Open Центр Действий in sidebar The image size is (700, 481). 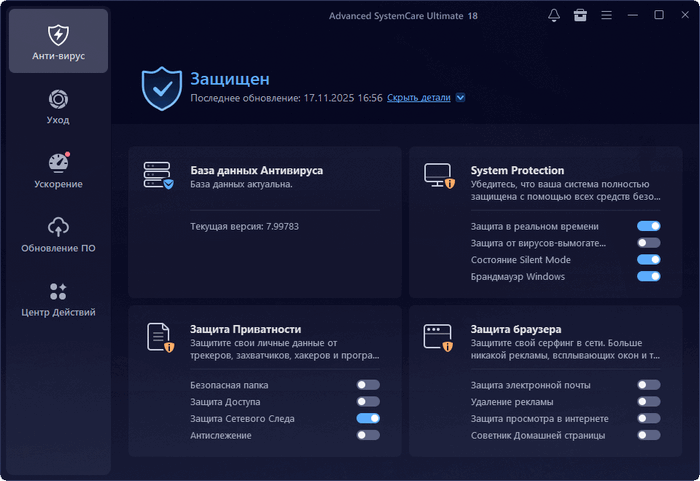[58, 299]
